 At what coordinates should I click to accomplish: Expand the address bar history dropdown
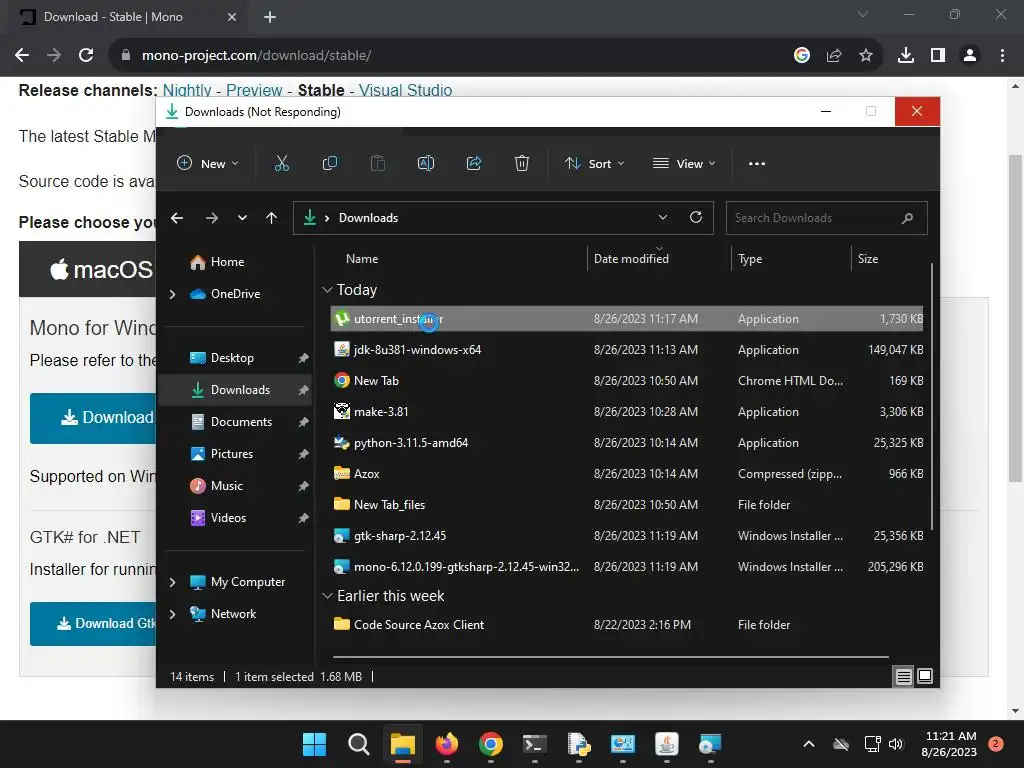tap(663, 217)
